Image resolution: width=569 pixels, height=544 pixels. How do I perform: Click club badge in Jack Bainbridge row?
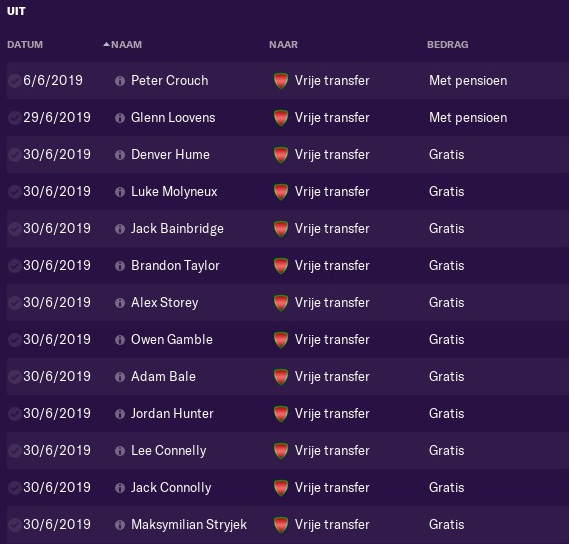[x=281, y=229]
